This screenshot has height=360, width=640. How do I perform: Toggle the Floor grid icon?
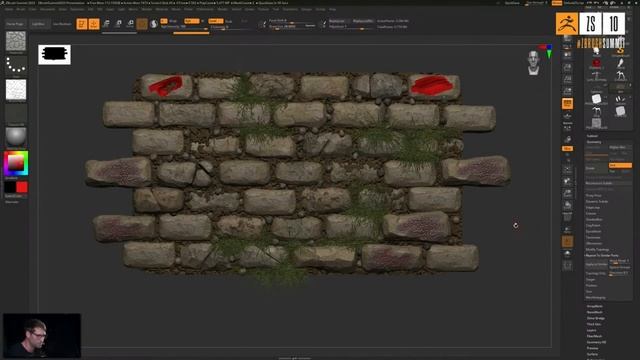[567, 116]
